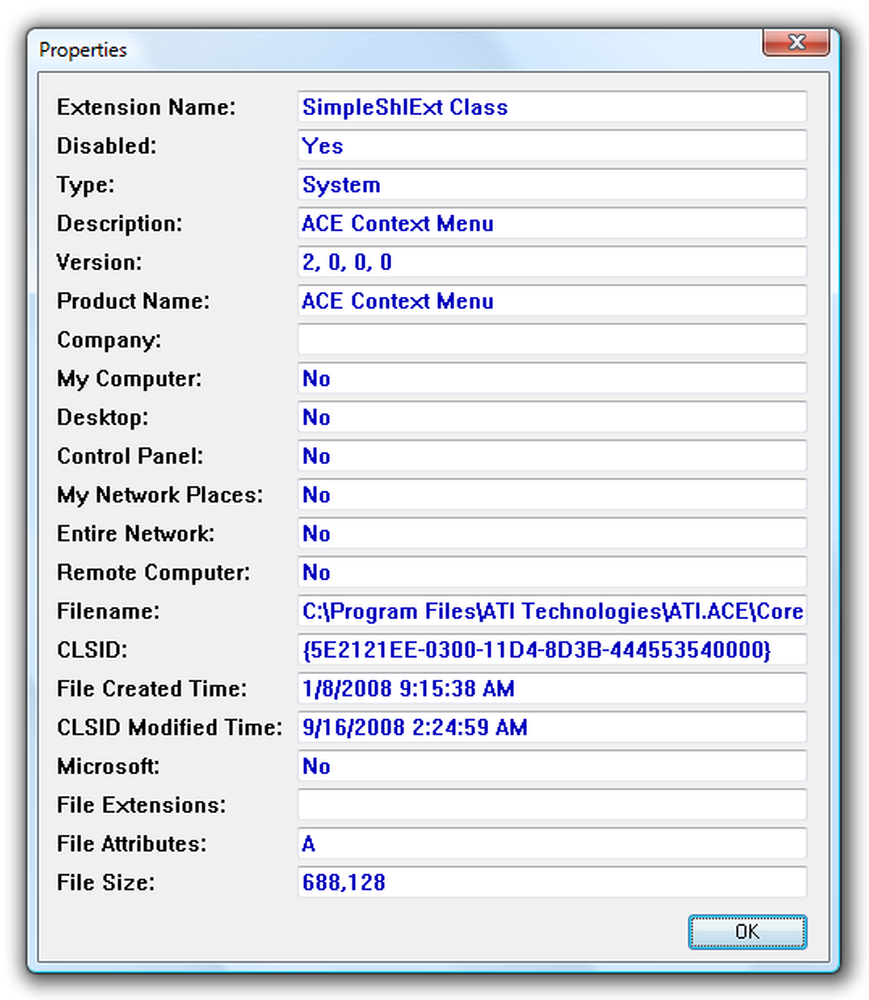Click the "Disabled:" label
This screenshot has width=869, height=1000.
click(x=106, y=146)
